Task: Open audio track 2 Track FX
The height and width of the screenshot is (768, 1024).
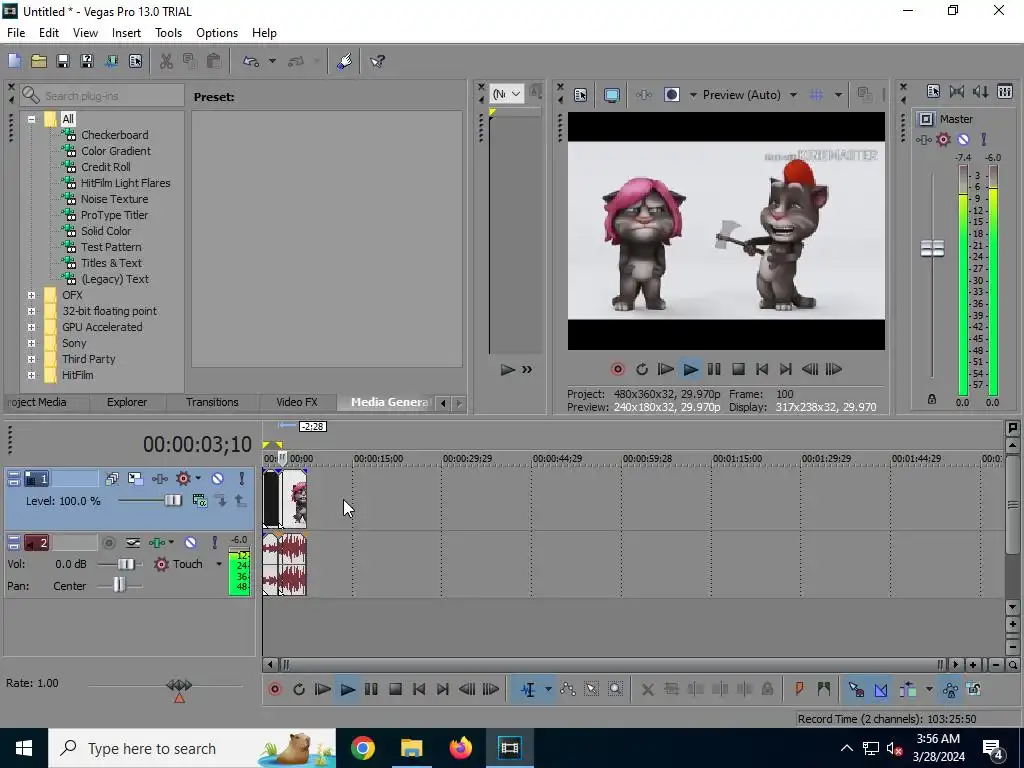Action: coord(157,543)
